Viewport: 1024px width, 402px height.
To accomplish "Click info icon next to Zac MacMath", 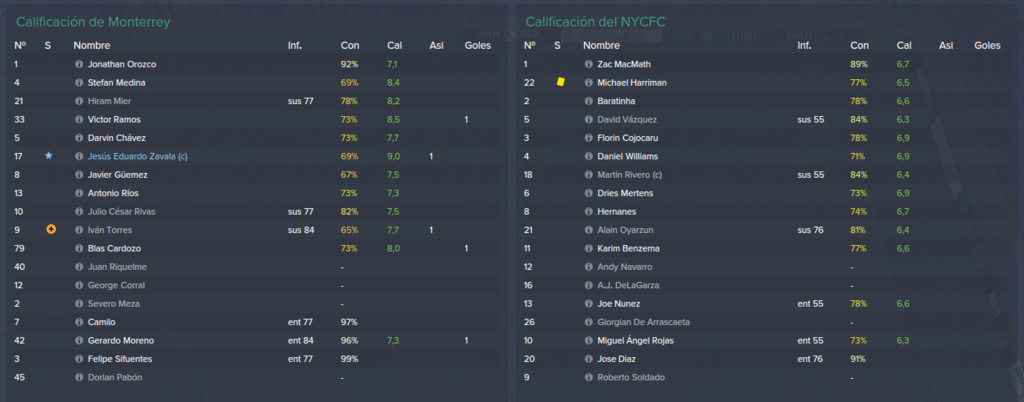I will (589, 65).
